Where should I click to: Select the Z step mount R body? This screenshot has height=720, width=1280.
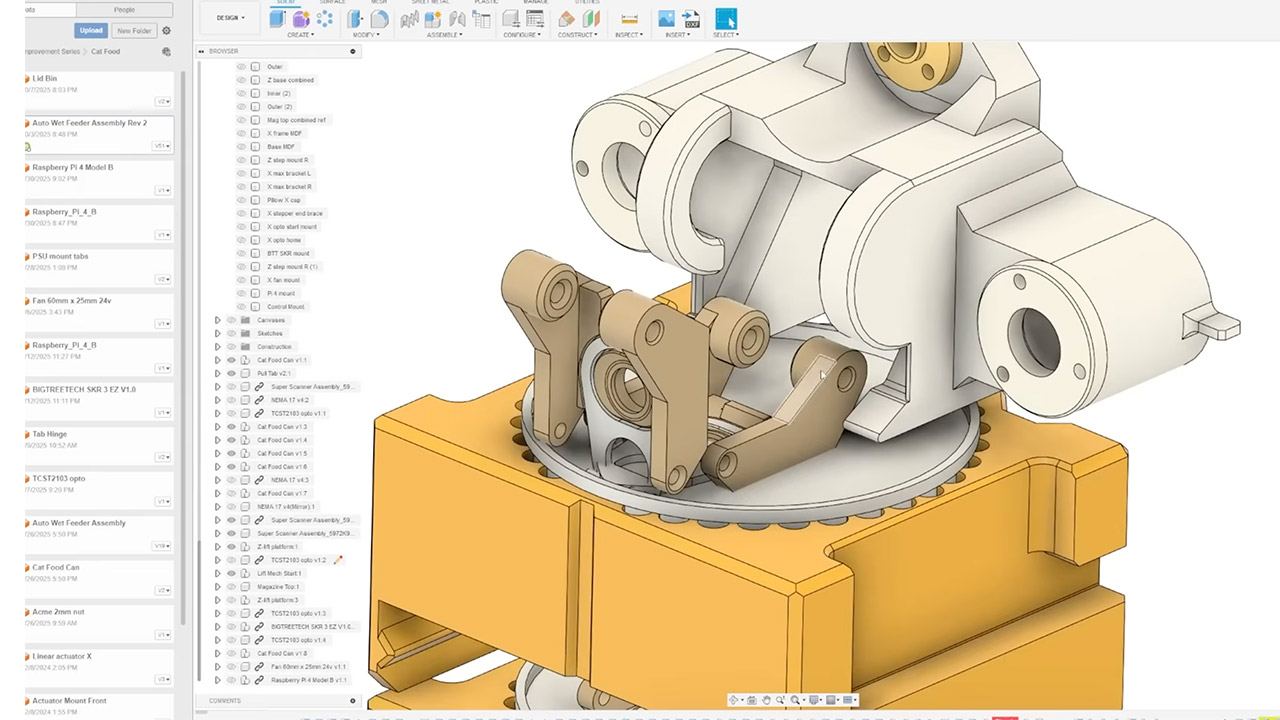[288, 160]
